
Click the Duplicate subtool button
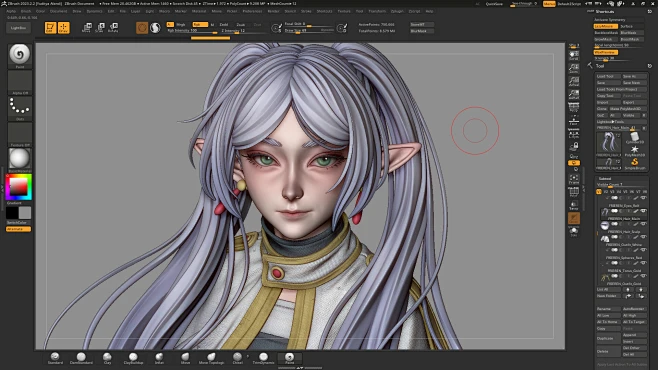tap(608, 338)
